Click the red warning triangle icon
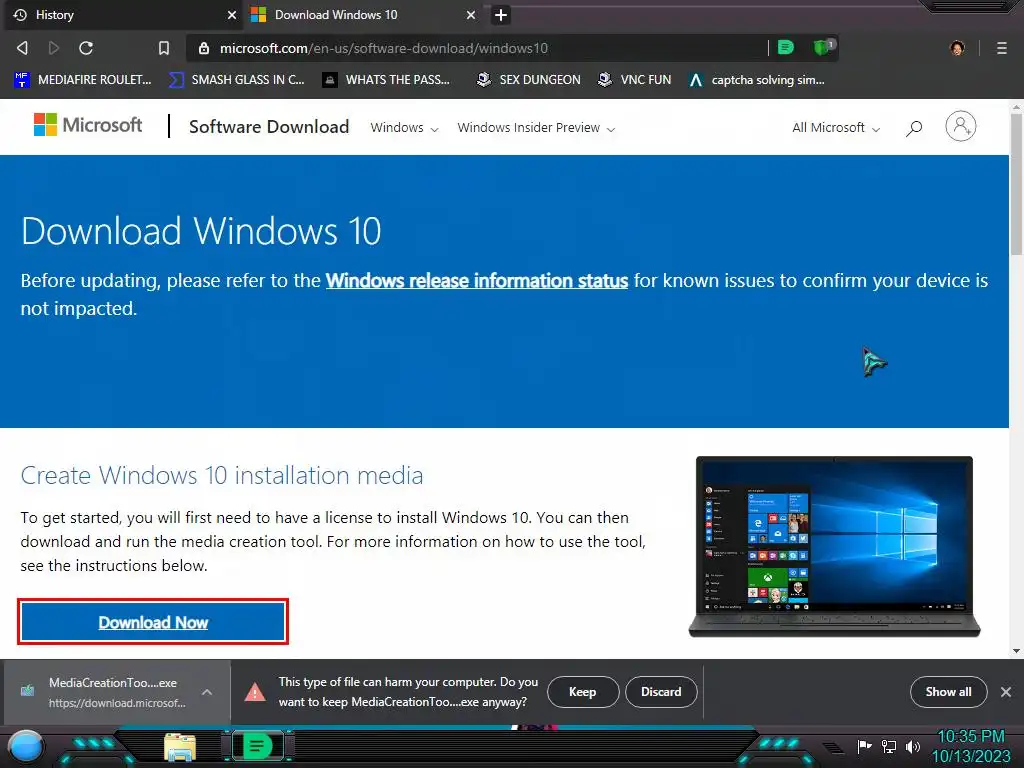Image resolution: width=1024 pixels, height=768 pixels. (x=255, y=692)
